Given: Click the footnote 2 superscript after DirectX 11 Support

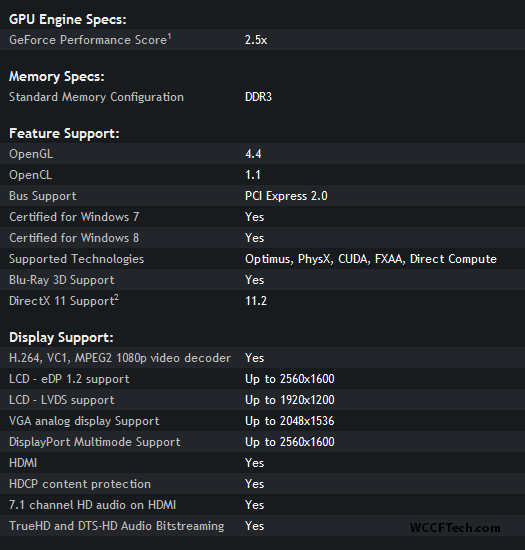Looking at the screenshot, I should click(116, 297).
